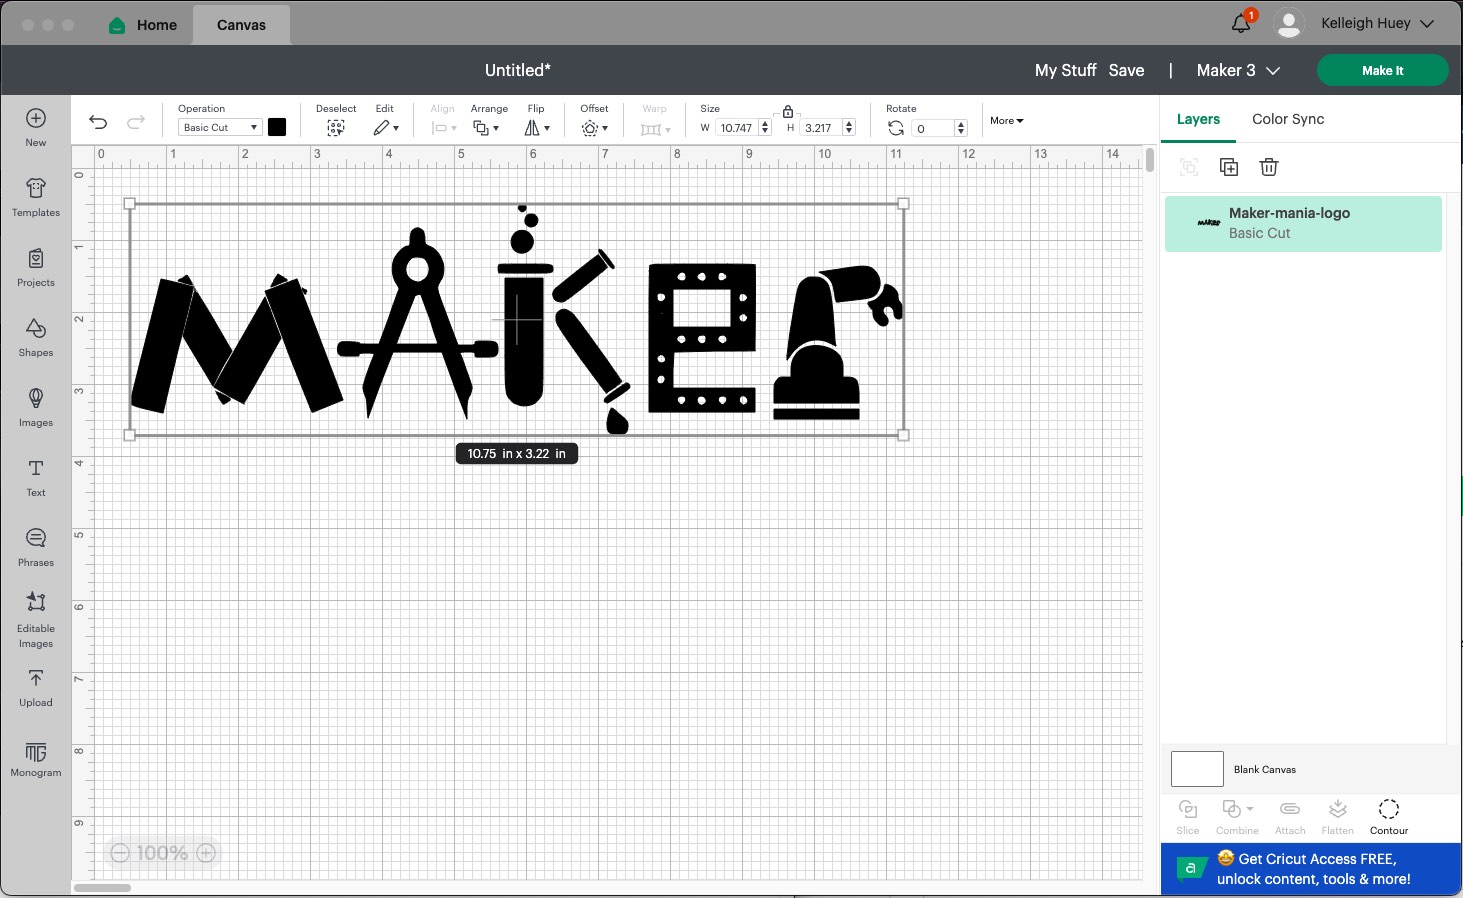This screenshot has width=1463, height=898.
Task: Duplicate the selected layer
Action: (x=1229, y=167)
